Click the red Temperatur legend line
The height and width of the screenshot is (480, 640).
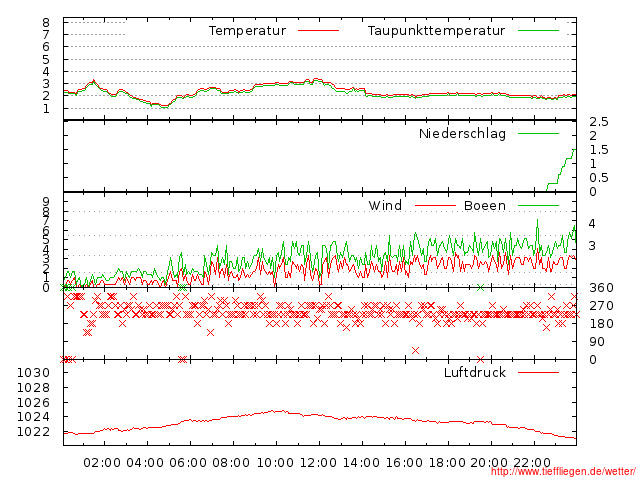click(x=318, y=31)
